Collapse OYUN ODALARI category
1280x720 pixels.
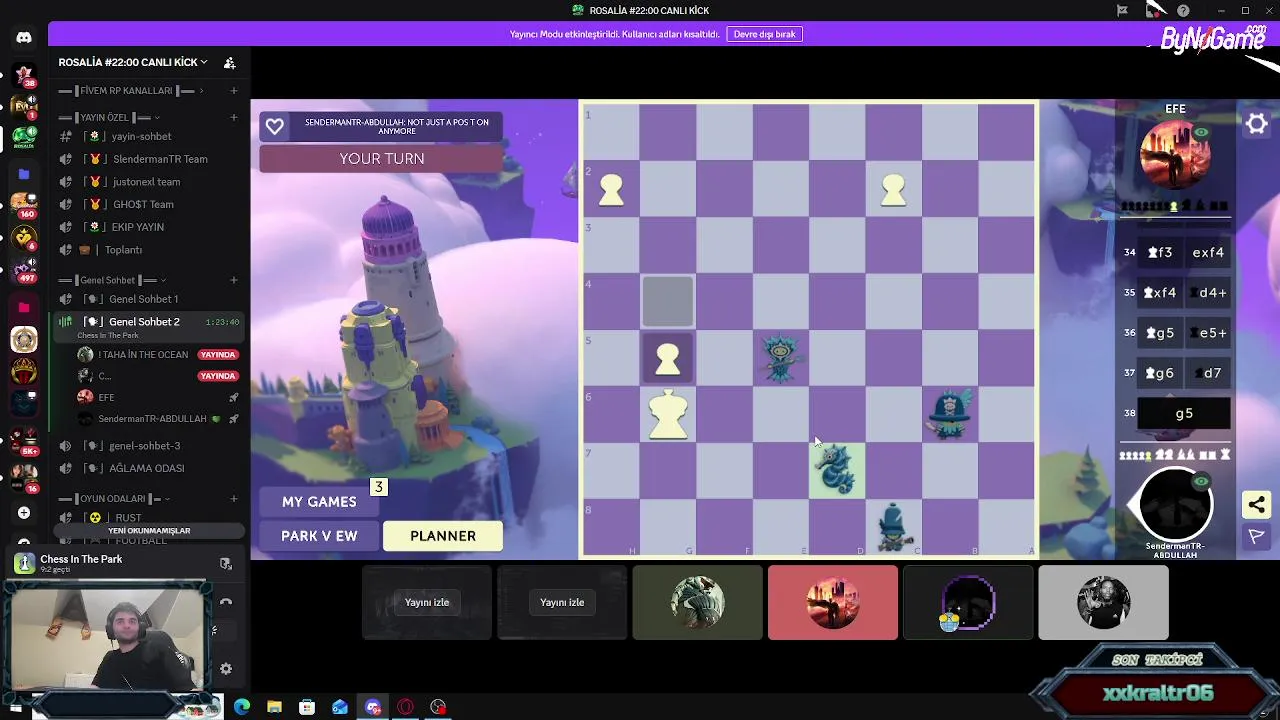(x=114, y=498)
